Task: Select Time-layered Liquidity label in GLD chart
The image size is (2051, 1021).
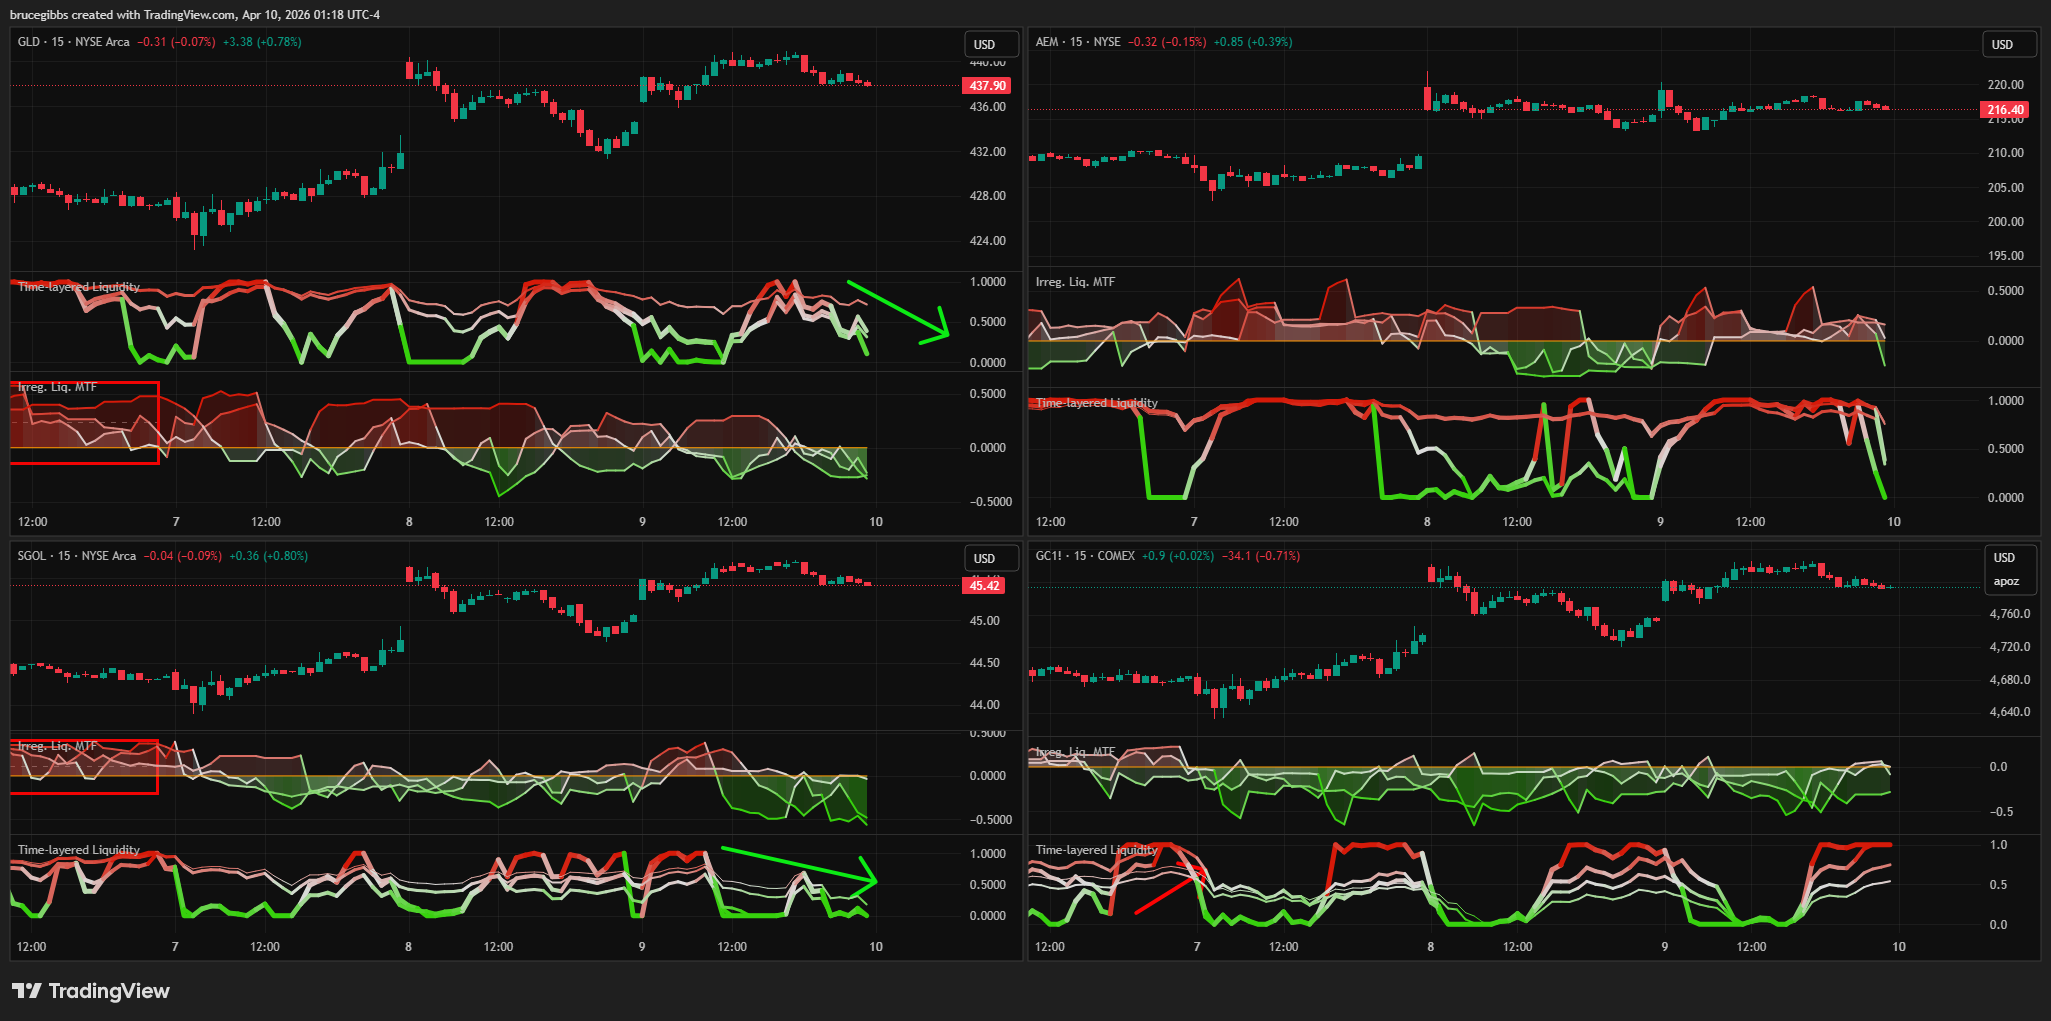Action: click(79, 287)
